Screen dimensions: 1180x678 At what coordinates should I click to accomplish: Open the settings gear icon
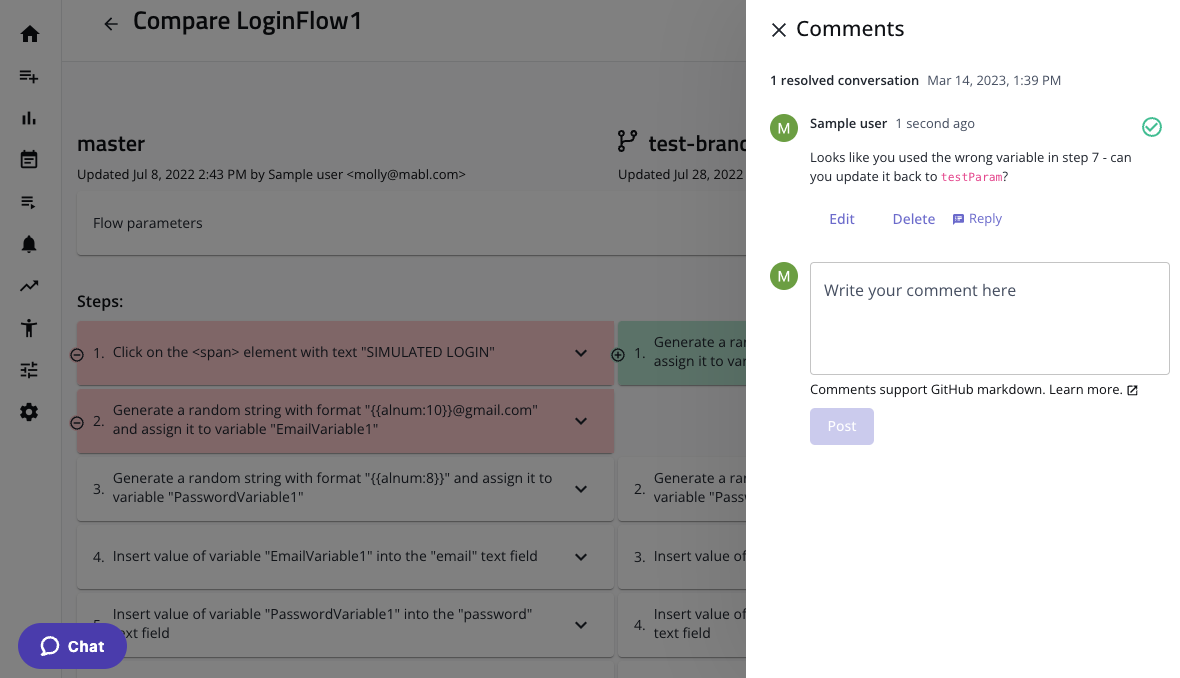click(29, 412)
